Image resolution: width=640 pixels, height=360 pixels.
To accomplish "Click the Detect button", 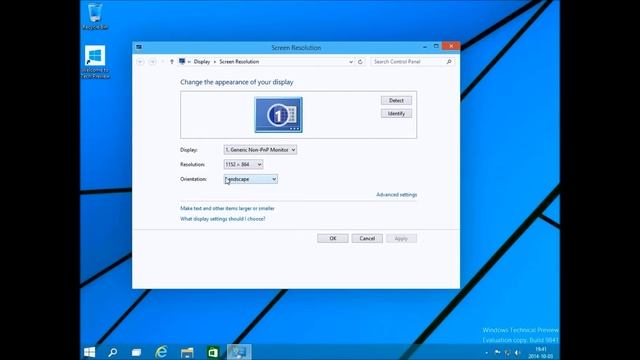I will coord(396,100).
